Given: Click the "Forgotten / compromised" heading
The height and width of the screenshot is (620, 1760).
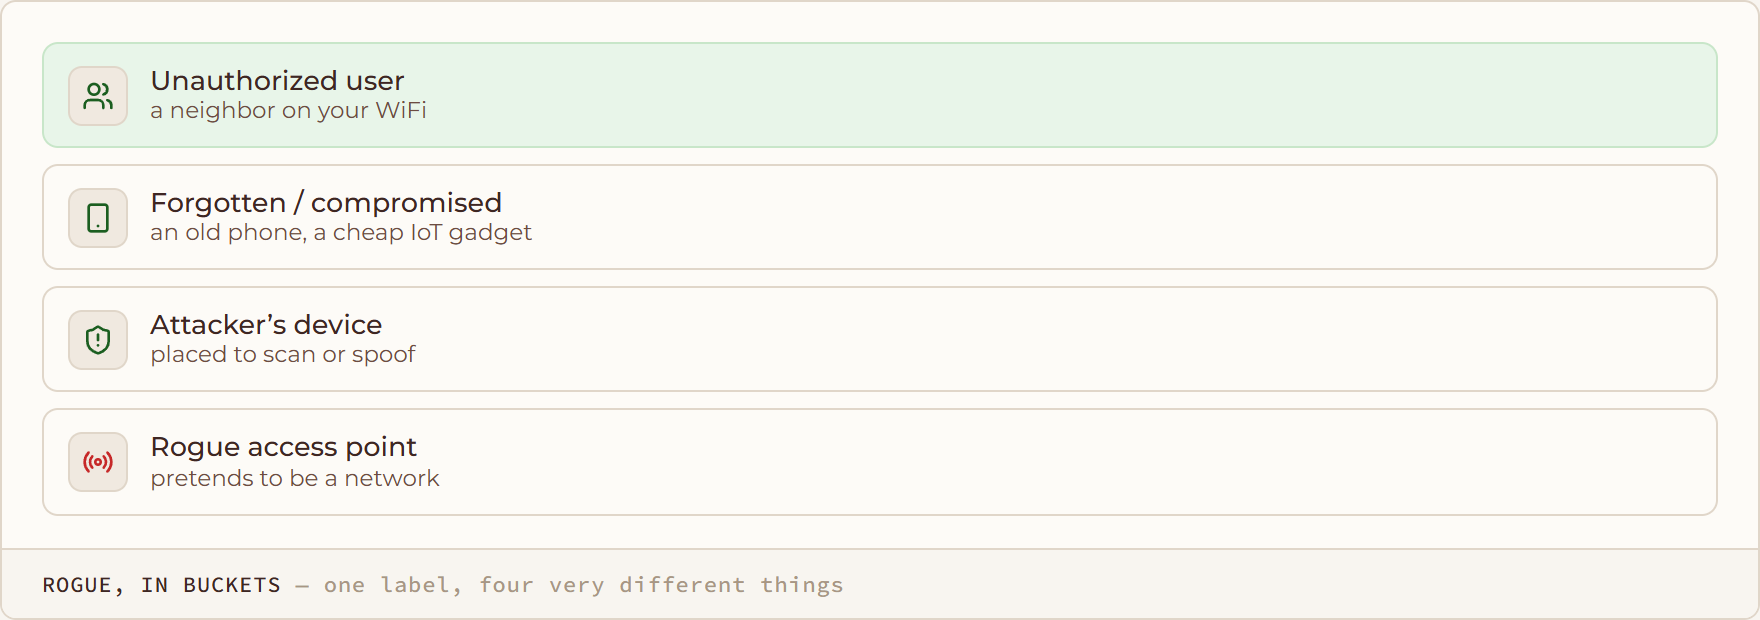Looking at the screenshot, I should (x=326, y=202).
